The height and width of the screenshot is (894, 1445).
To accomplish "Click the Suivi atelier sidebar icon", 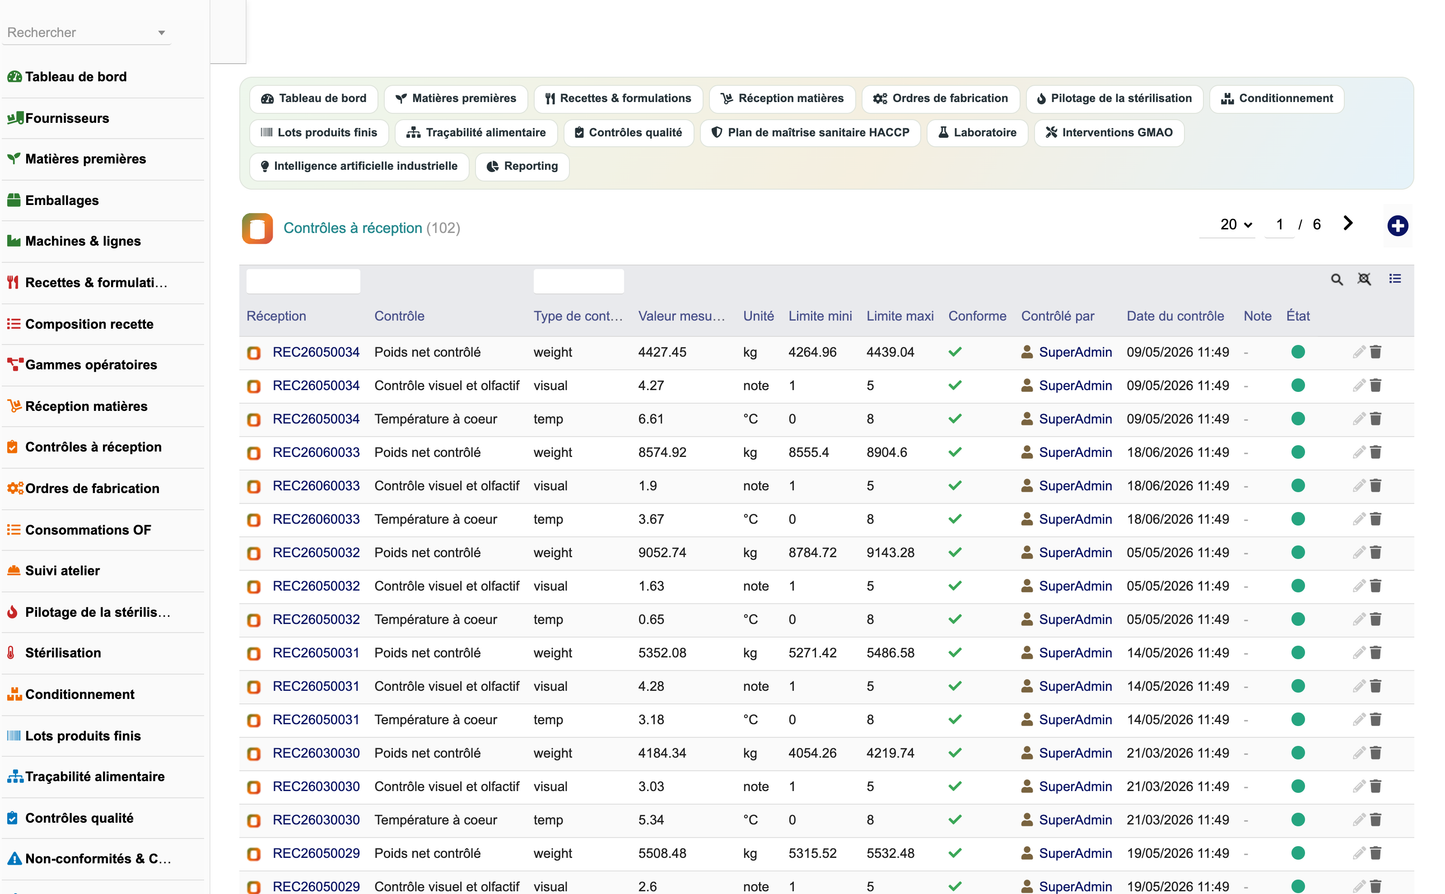I will point(14,571).
